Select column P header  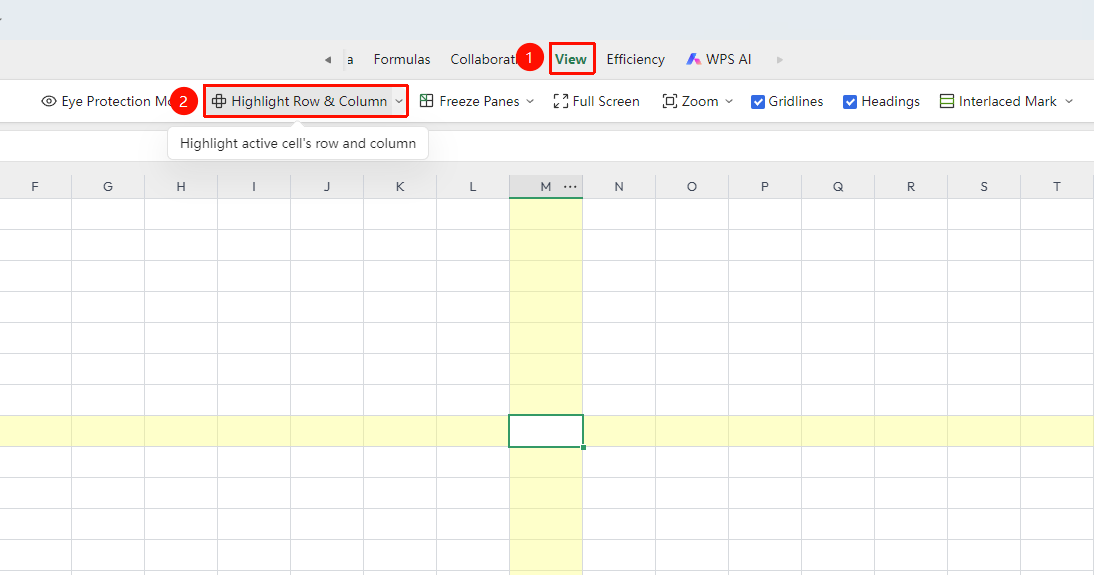tap(765, 186)
